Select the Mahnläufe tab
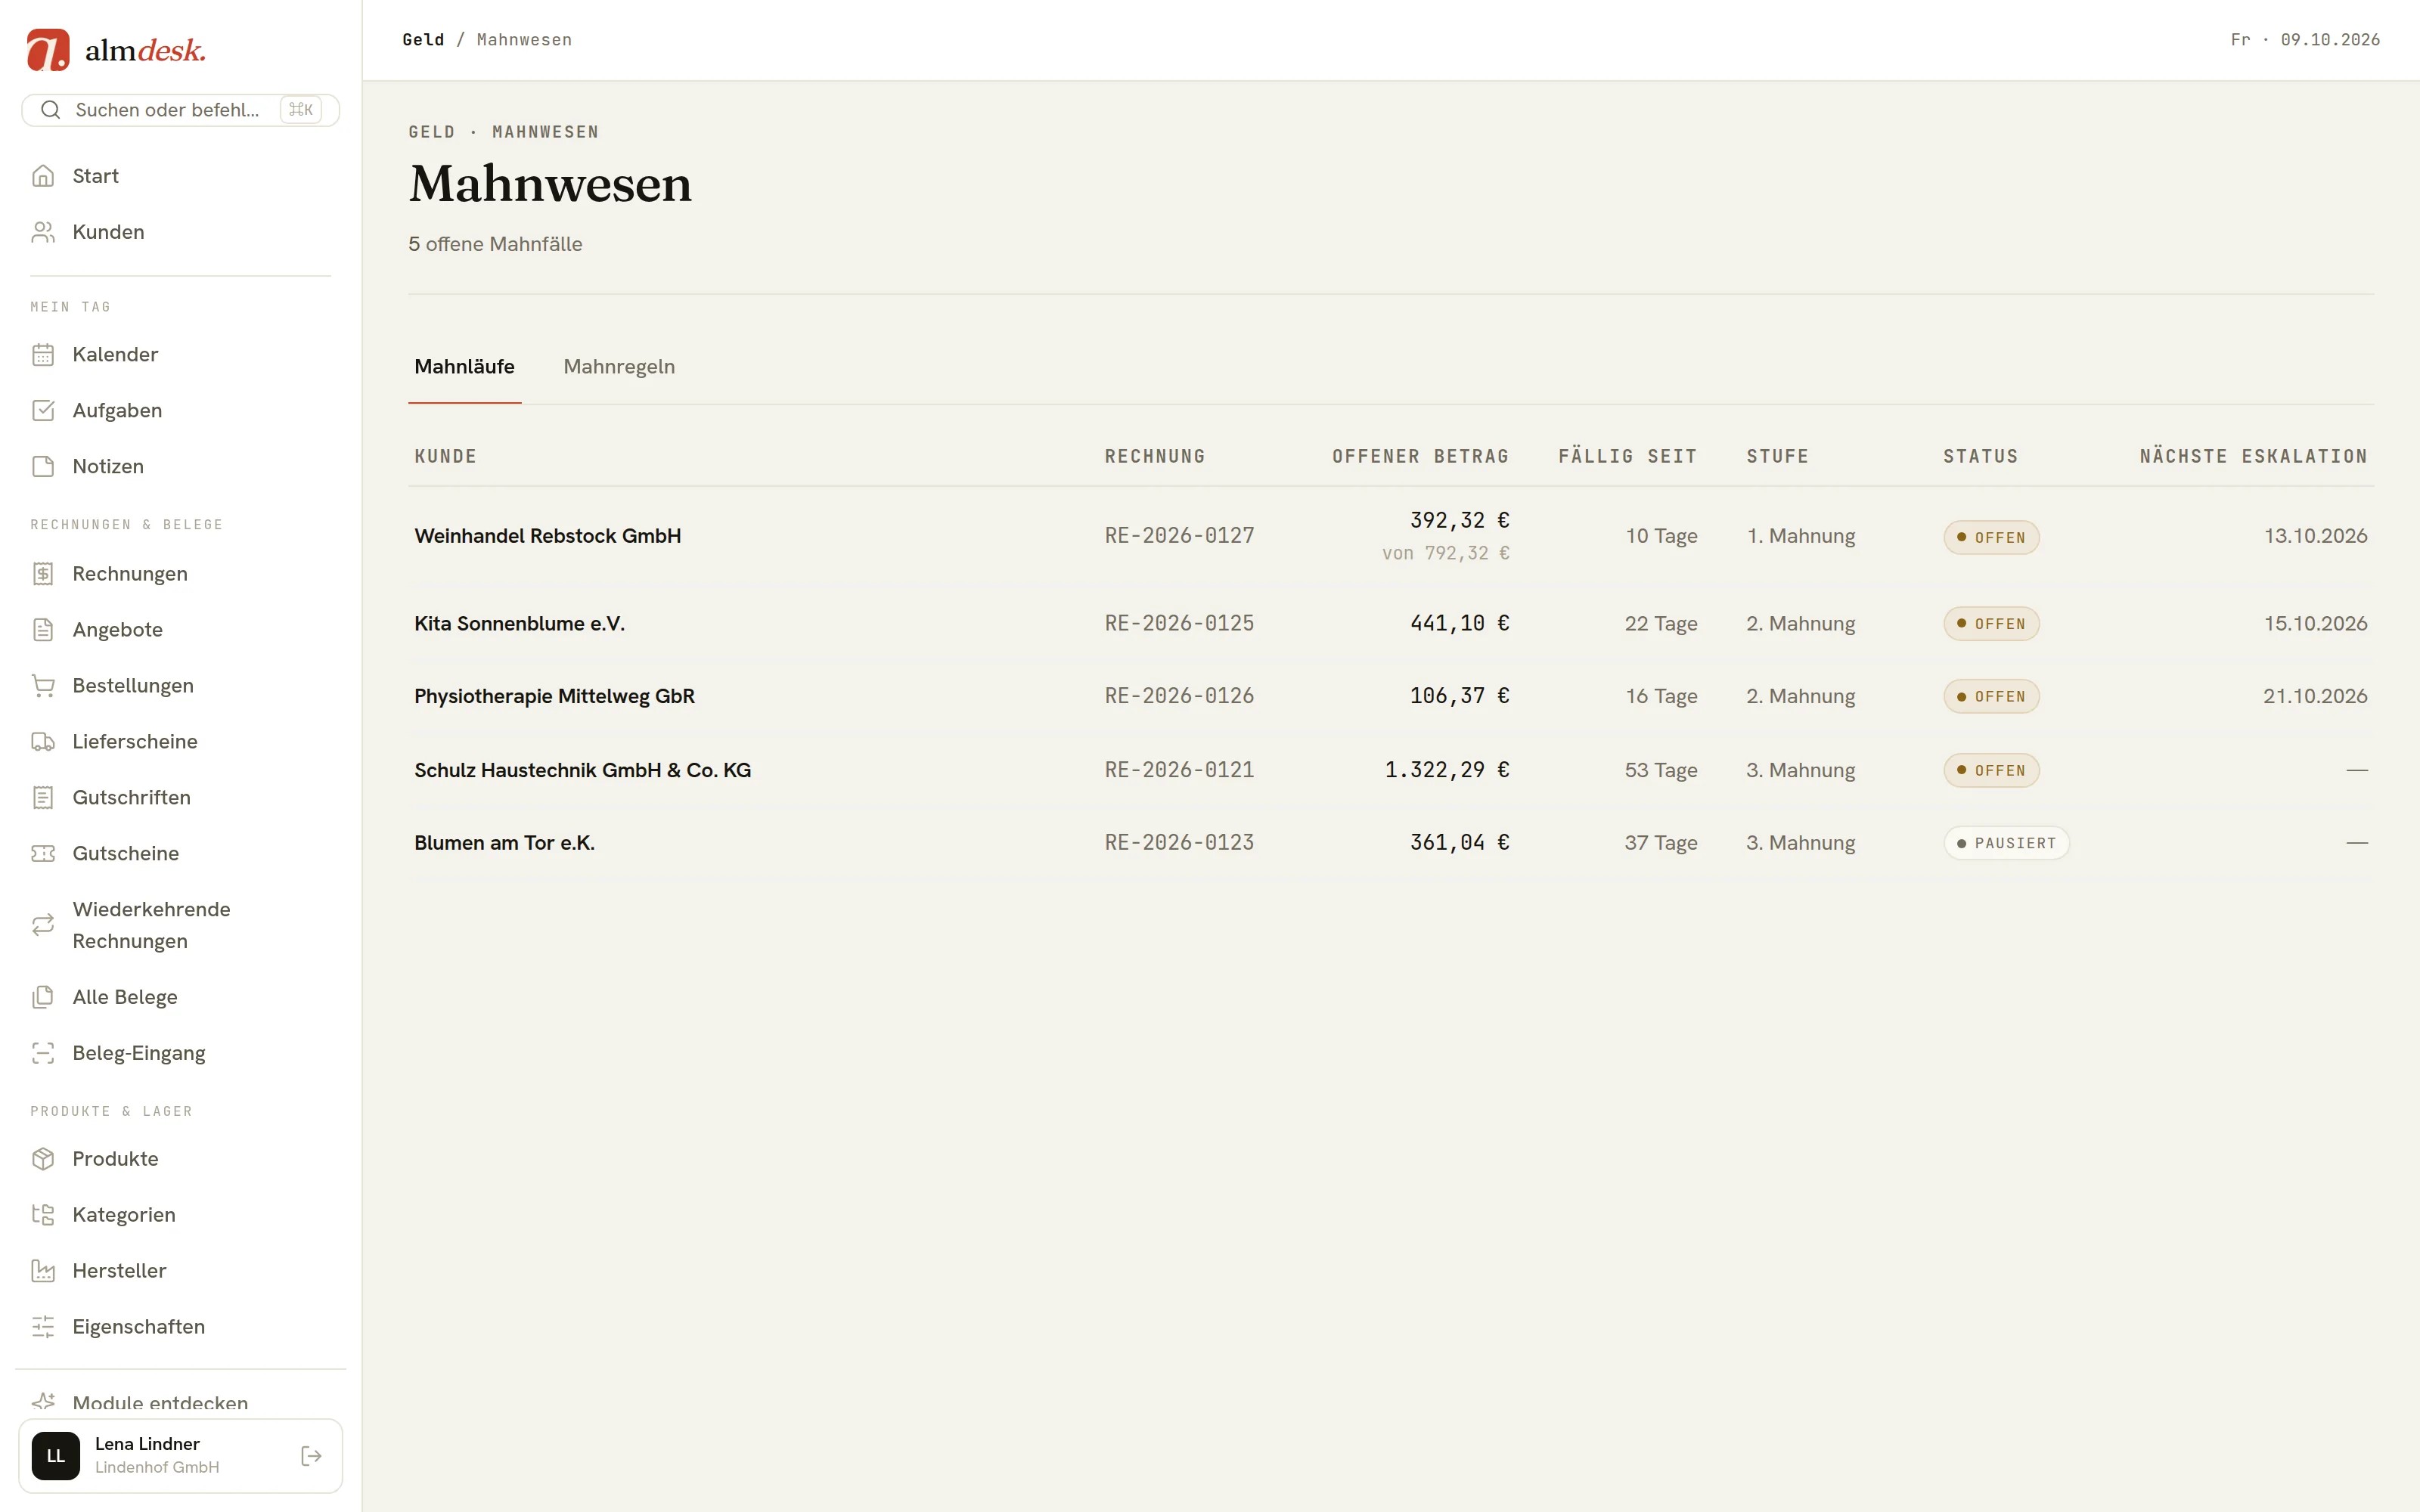Image resolution: width=2420 pixels, height=1512 pixels. click(464, 367)
